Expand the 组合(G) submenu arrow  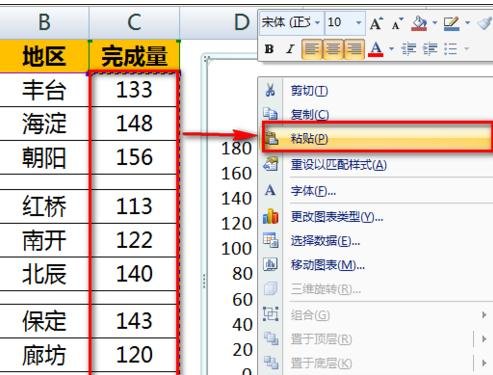point(484,315)
